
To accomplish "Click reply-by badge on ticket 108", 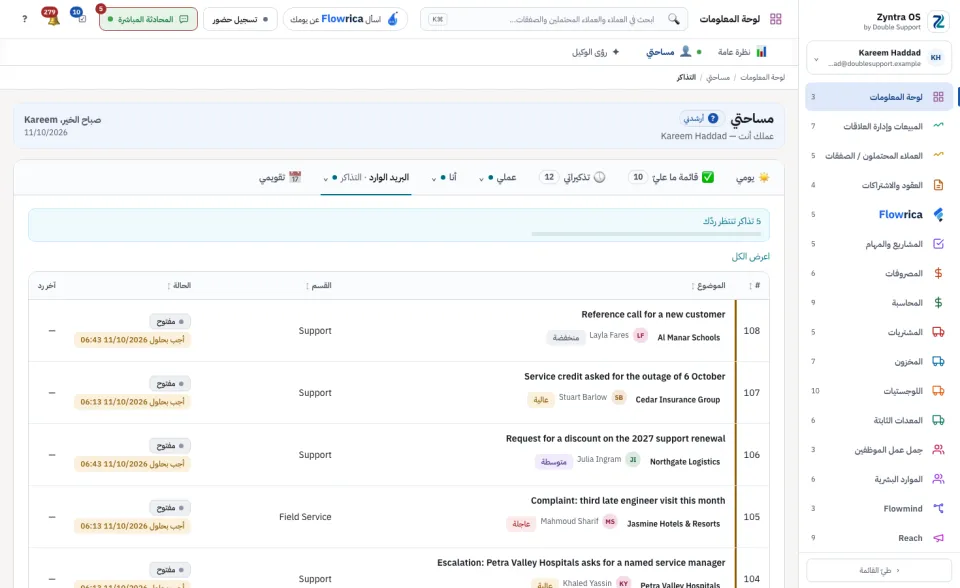I will (x=132, y=339).
